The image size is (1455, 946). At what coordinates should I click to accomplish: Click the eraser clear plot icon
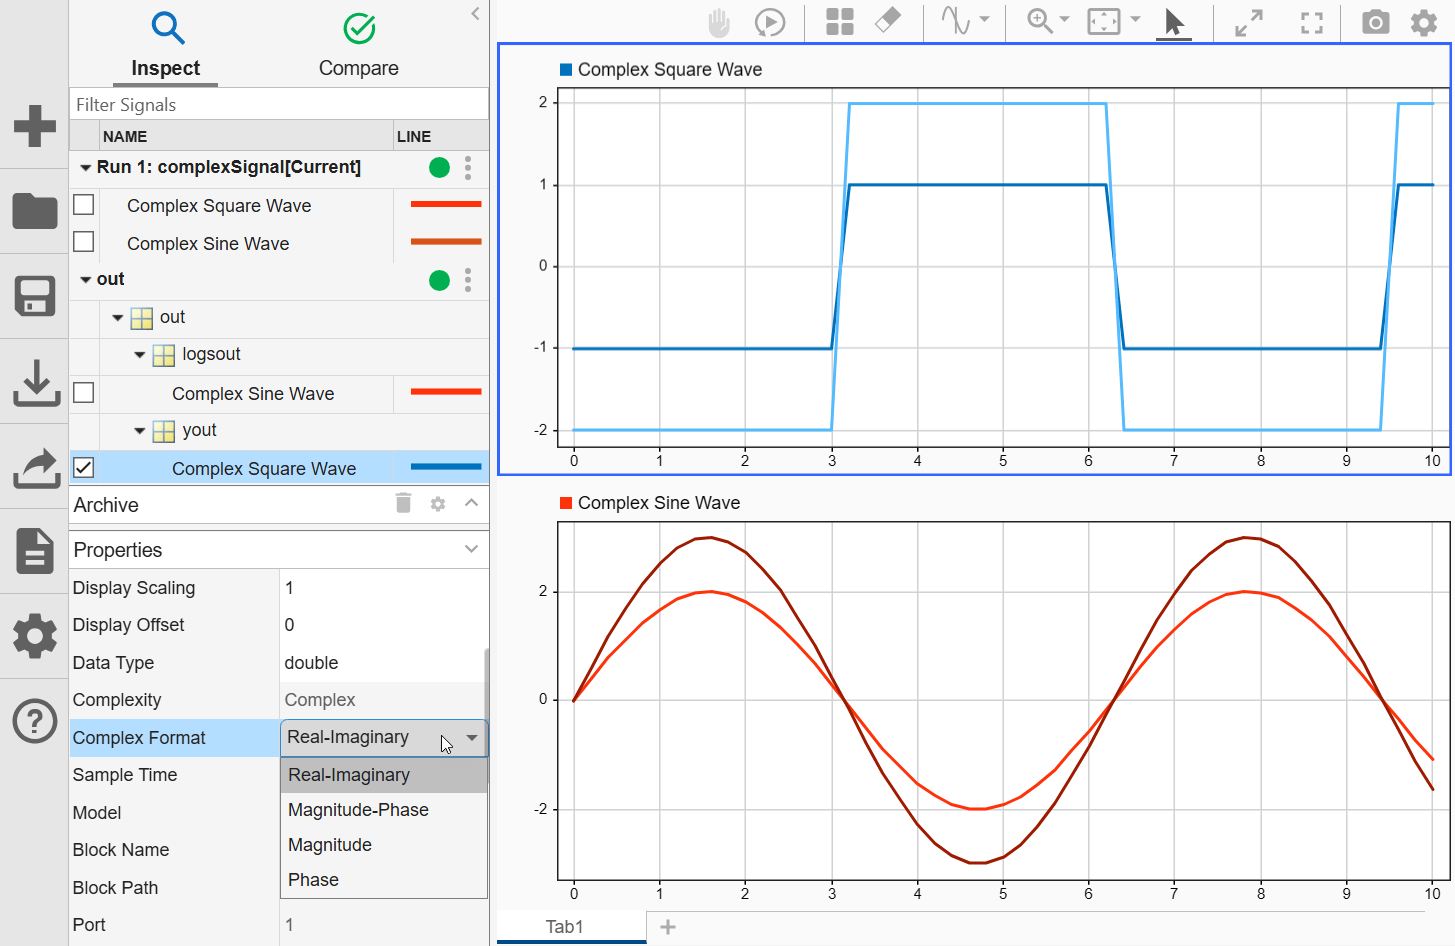(888, 21)
